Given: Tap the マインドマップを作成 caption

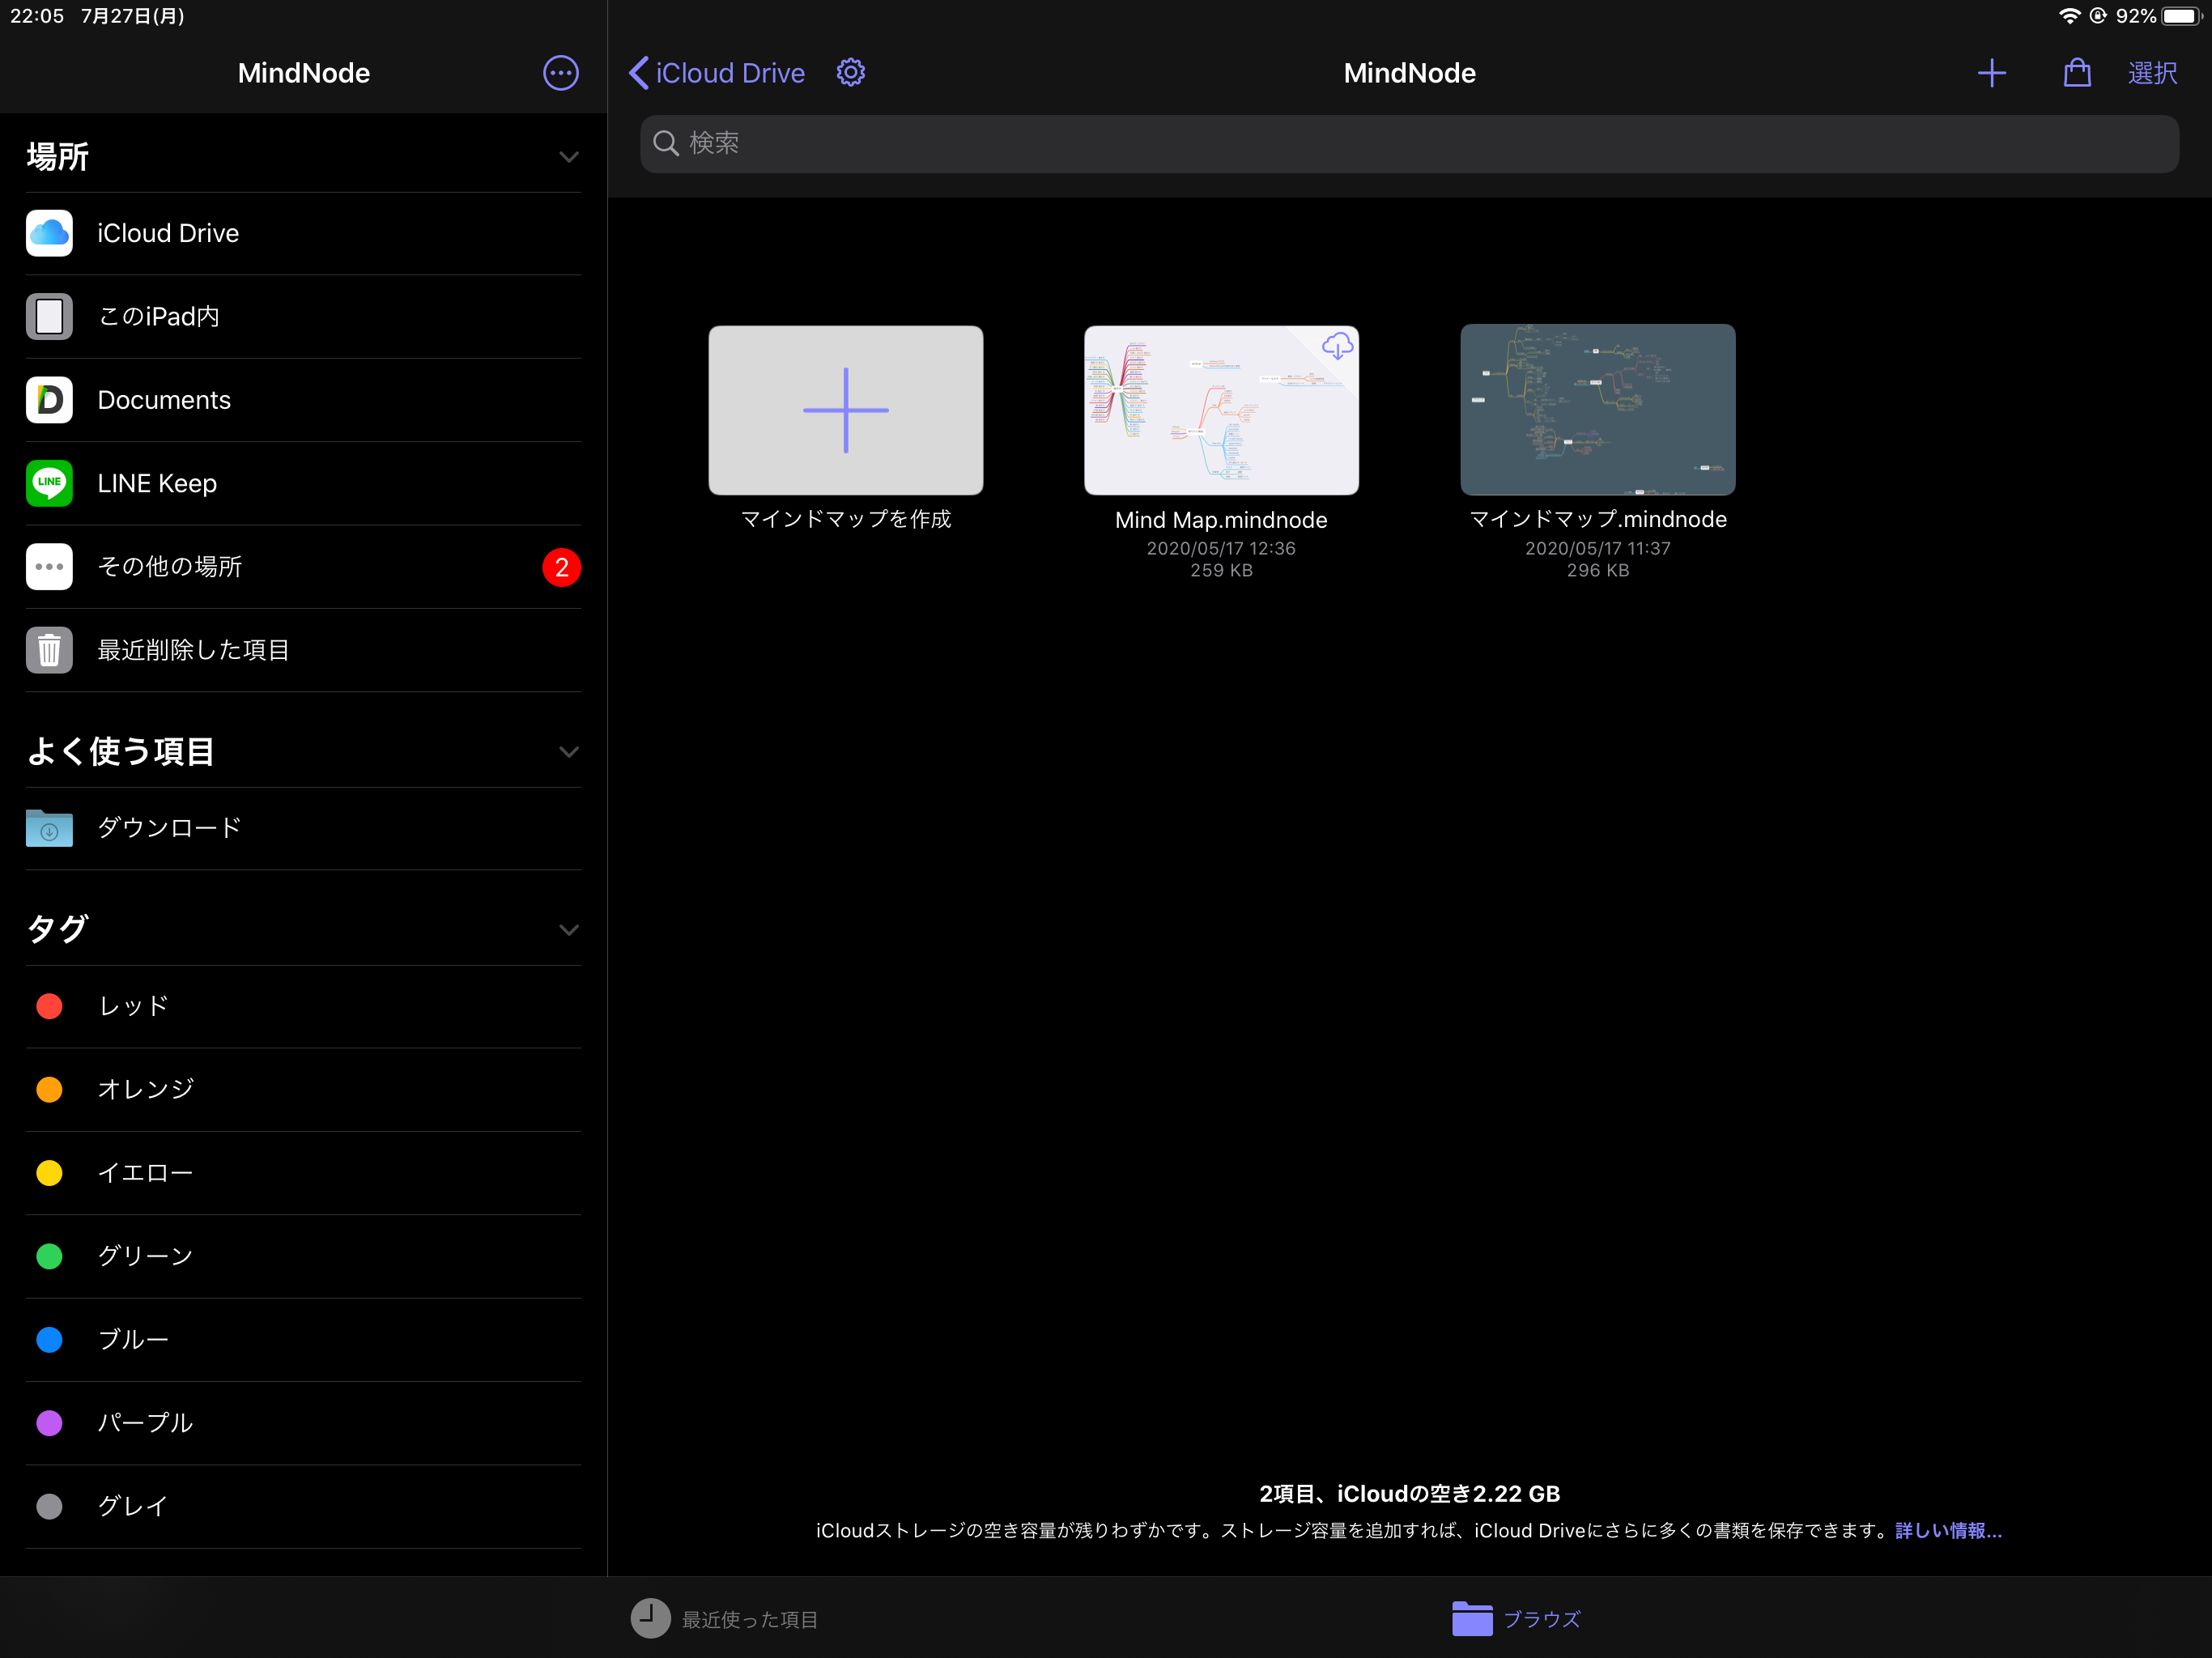Looking at the screenshot, I should coord(846,519).
